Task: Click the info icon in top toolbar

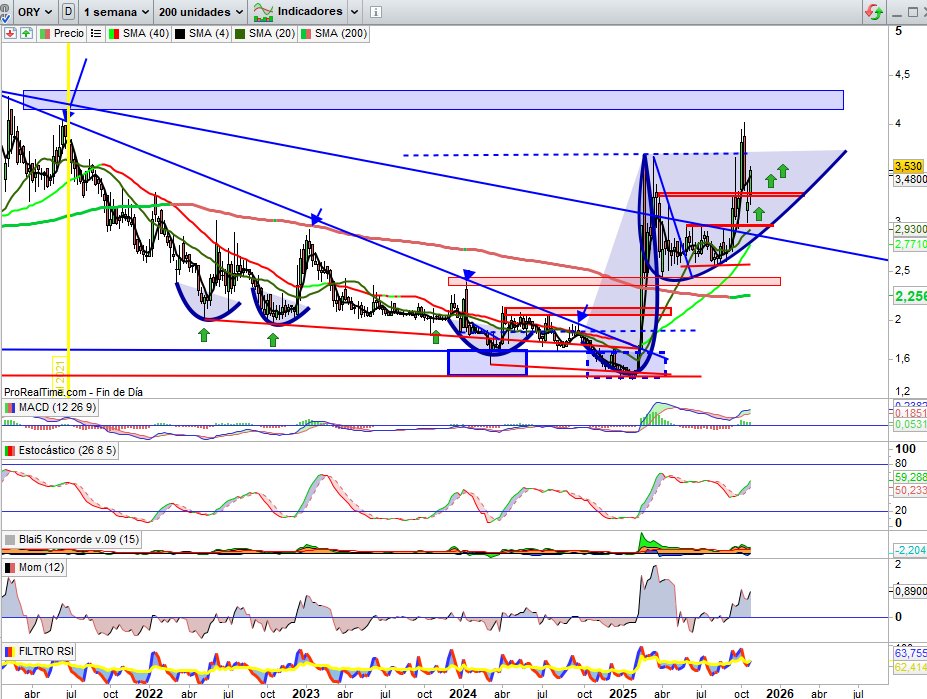Action: [x=375, y=12]
